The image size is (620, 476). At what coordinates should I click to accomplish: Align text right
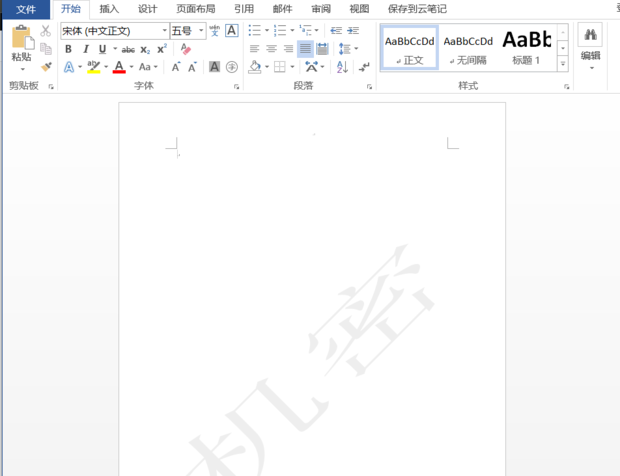point(288,49)
